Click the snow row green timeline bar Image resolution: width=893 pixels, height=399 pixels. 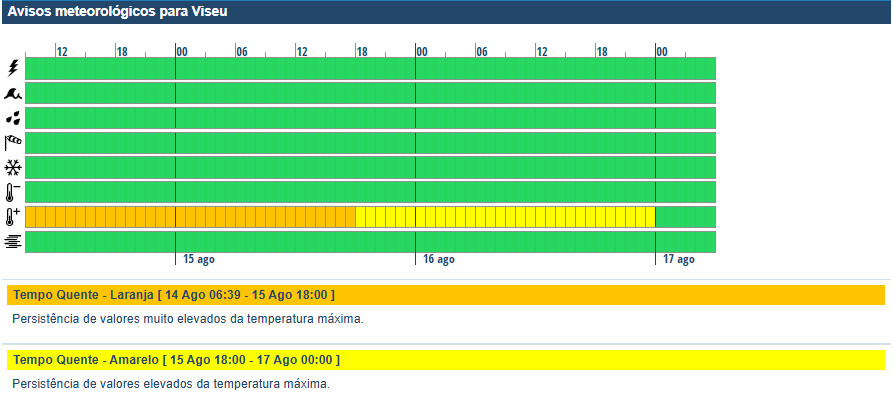tap(371, 167)
